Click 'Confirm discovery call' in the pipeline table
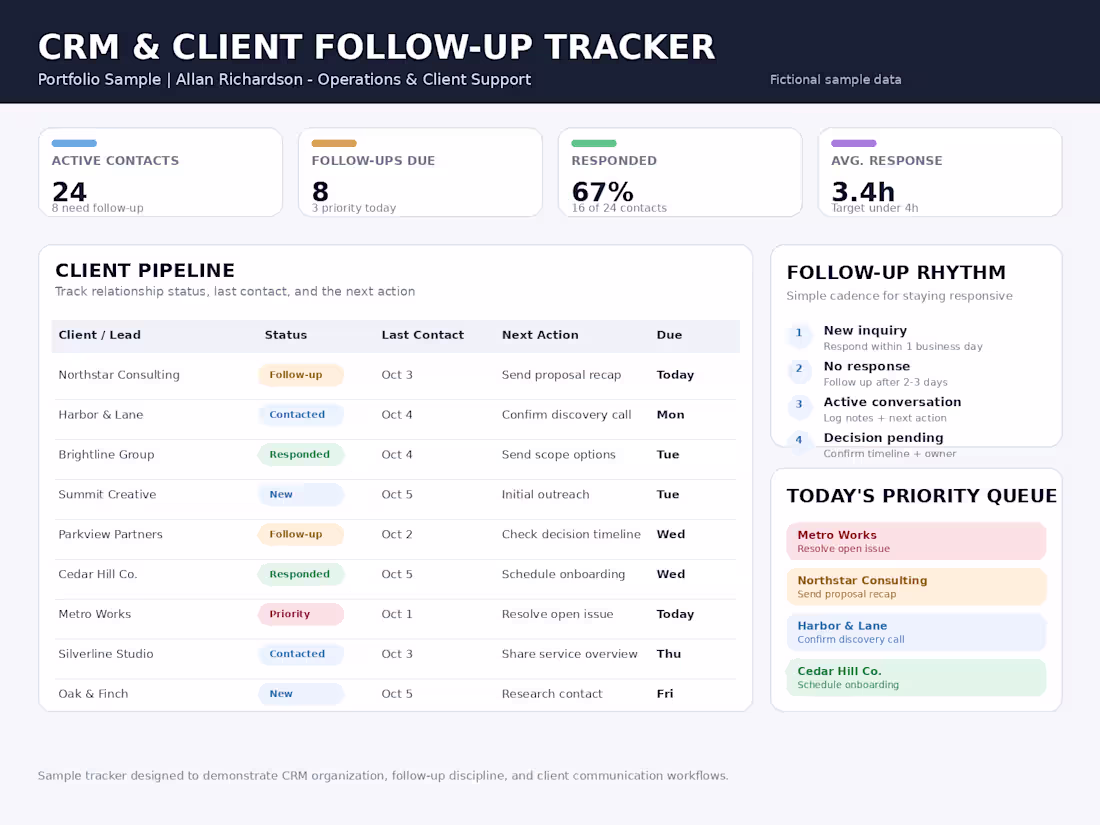The image size is (1100, 825). pyautogui.click(x=566, y=415)
